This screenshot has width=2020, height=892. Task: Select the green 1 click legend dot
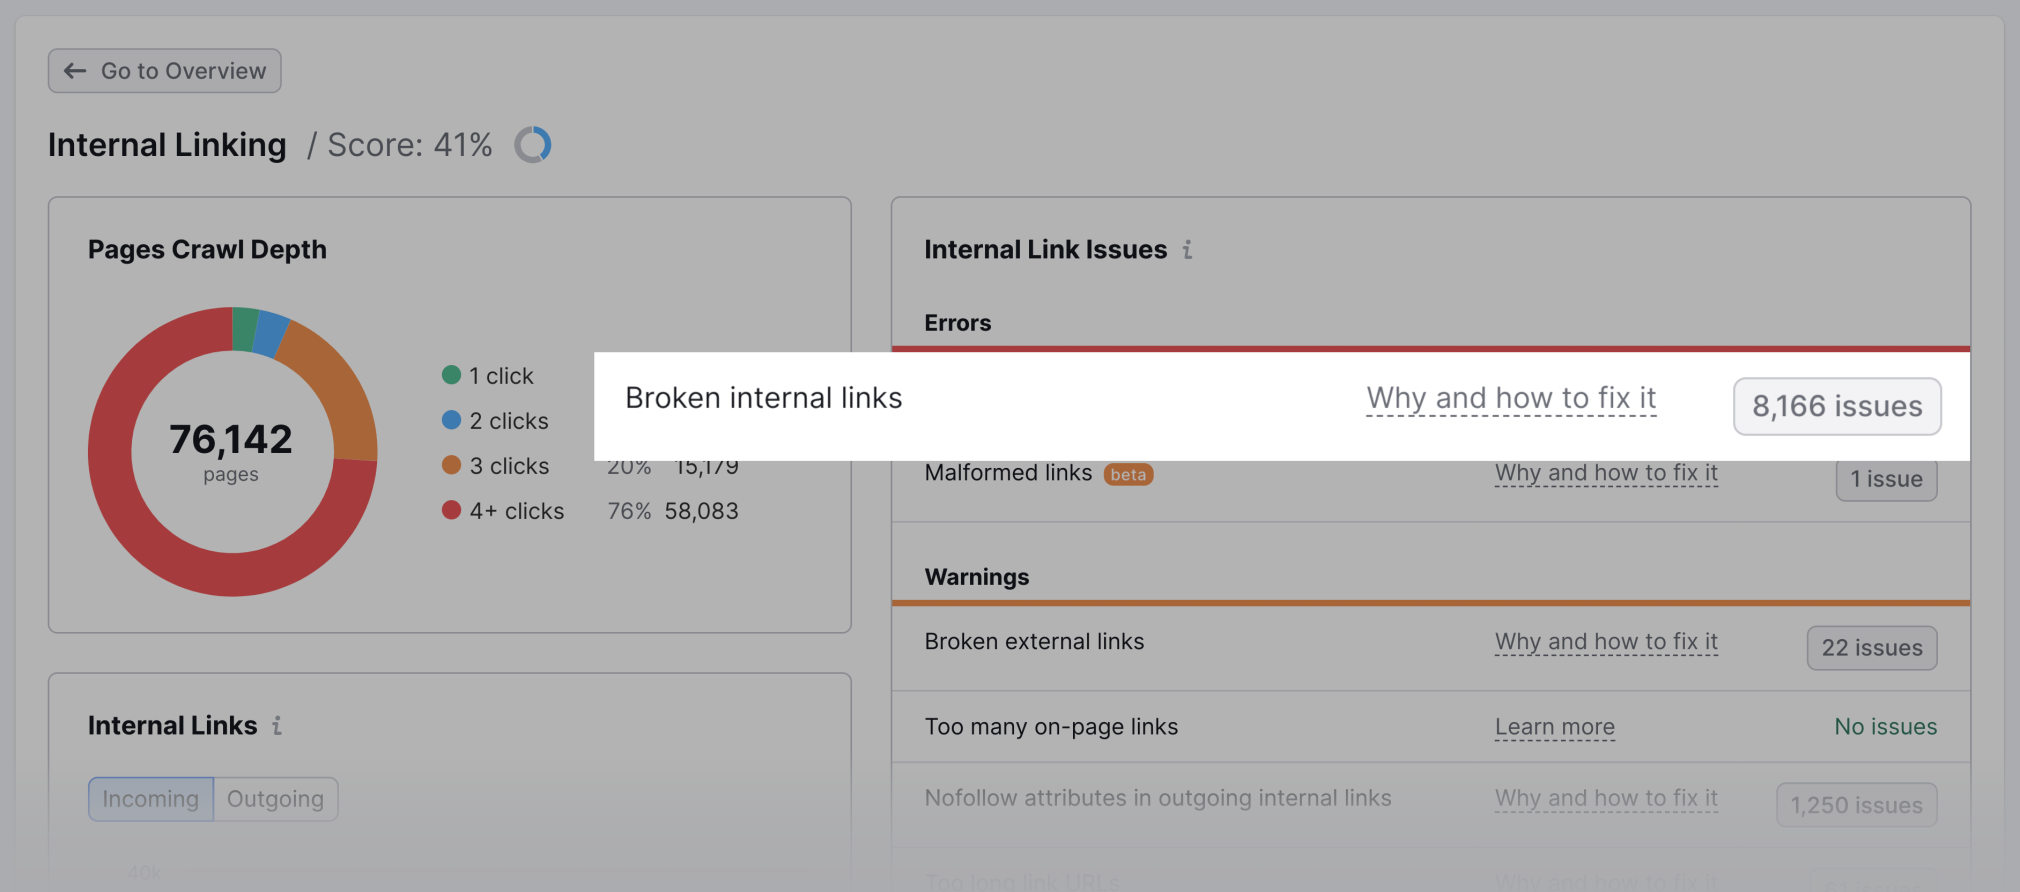click(x=451, y=375)
